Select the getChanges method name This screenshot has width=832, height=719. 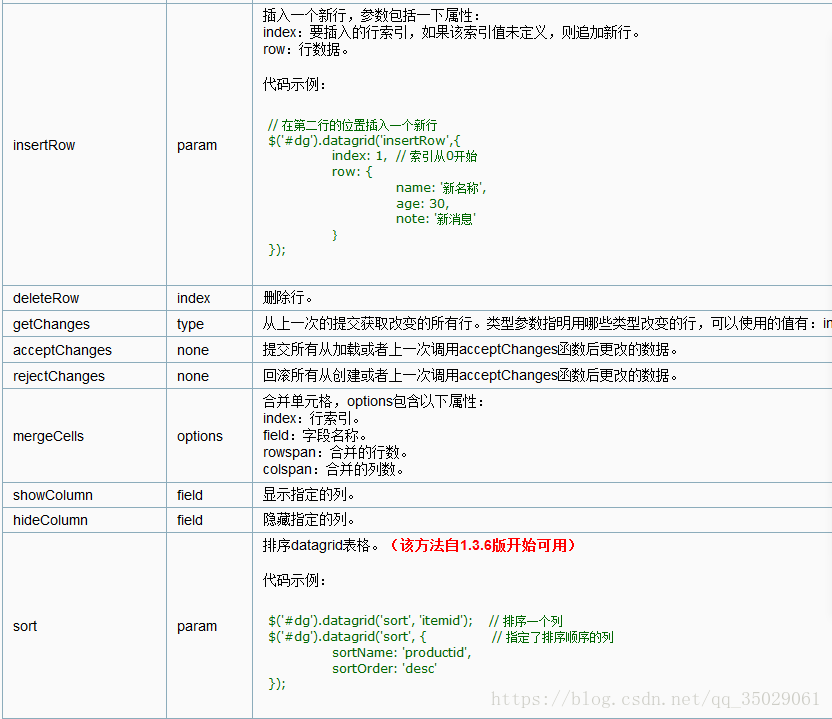51,324
